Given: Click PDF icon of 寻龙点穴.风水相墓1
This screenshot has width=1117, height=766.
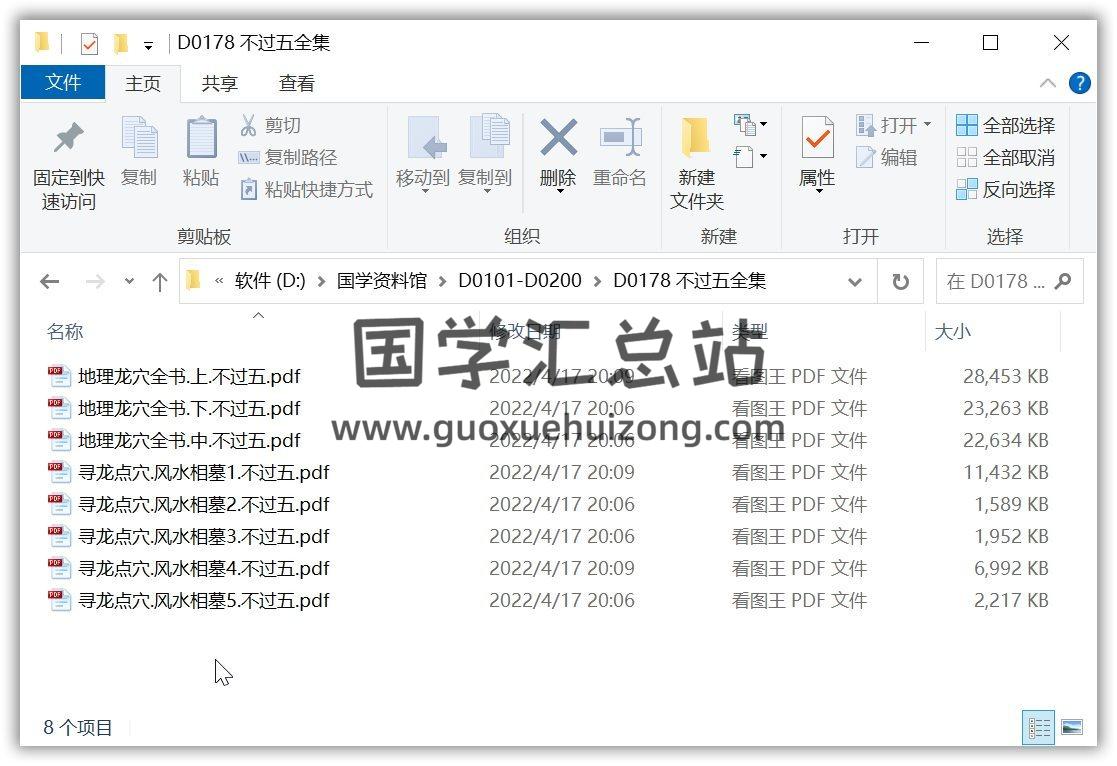Looking at the screenshot, I should pyautogui.click(x=59, y=472).
